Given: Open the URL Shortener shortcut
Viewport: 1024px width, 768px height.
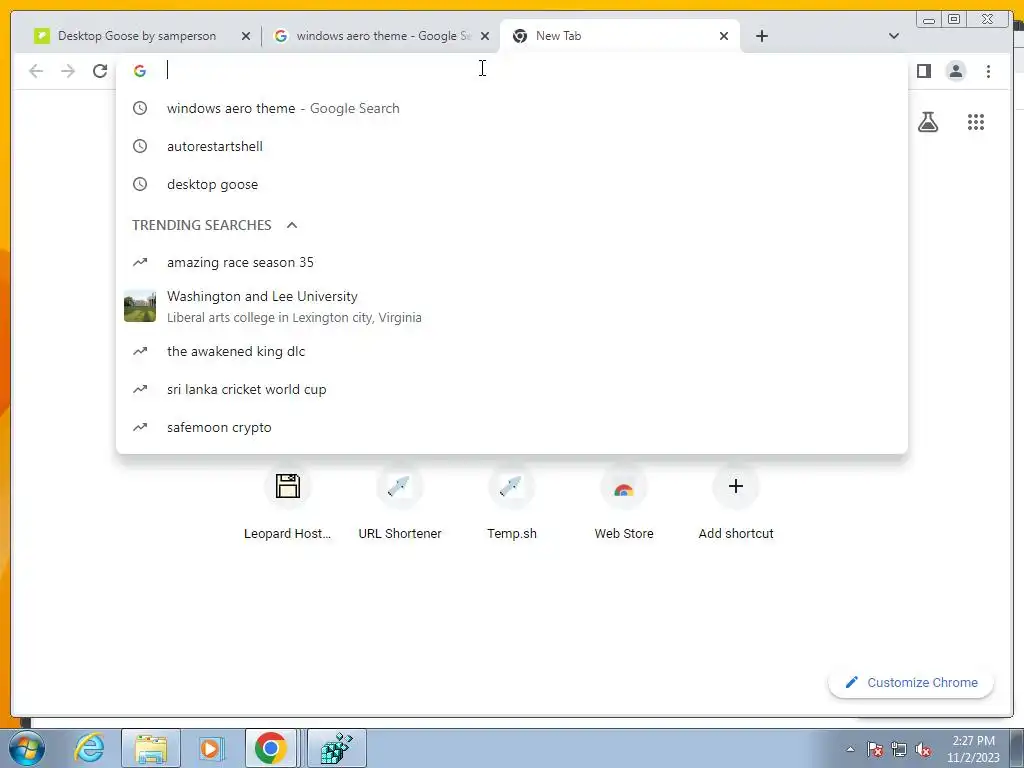Looking at the screenshot, I should (400, 503).
